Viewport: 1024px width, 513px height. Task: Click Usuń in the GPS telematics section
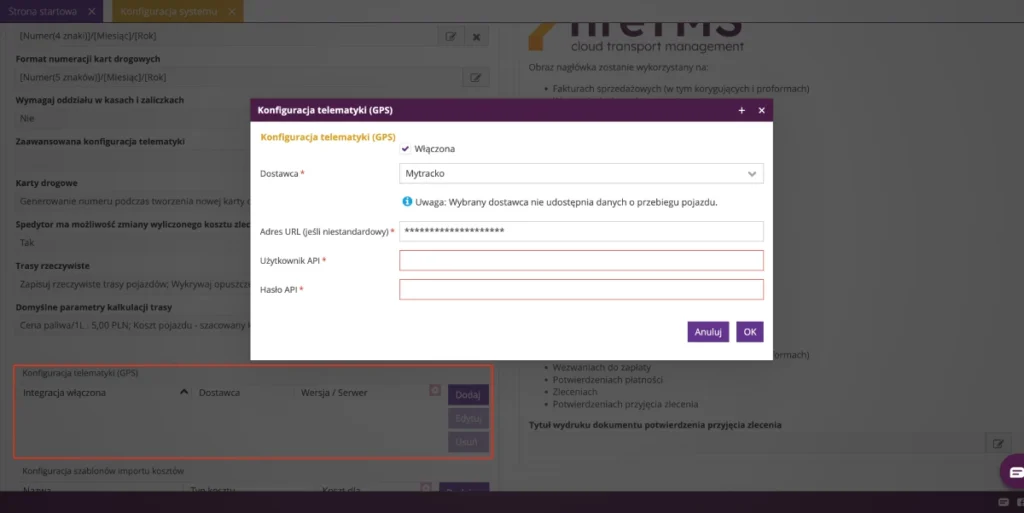[468, 442]
